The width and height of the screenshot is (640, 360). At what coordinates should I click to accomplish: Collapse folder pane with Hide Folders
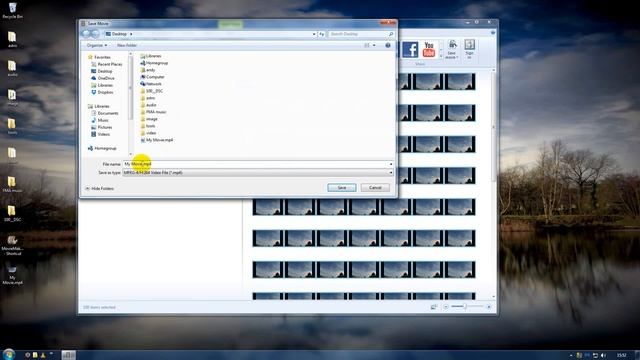coord(99,189)
